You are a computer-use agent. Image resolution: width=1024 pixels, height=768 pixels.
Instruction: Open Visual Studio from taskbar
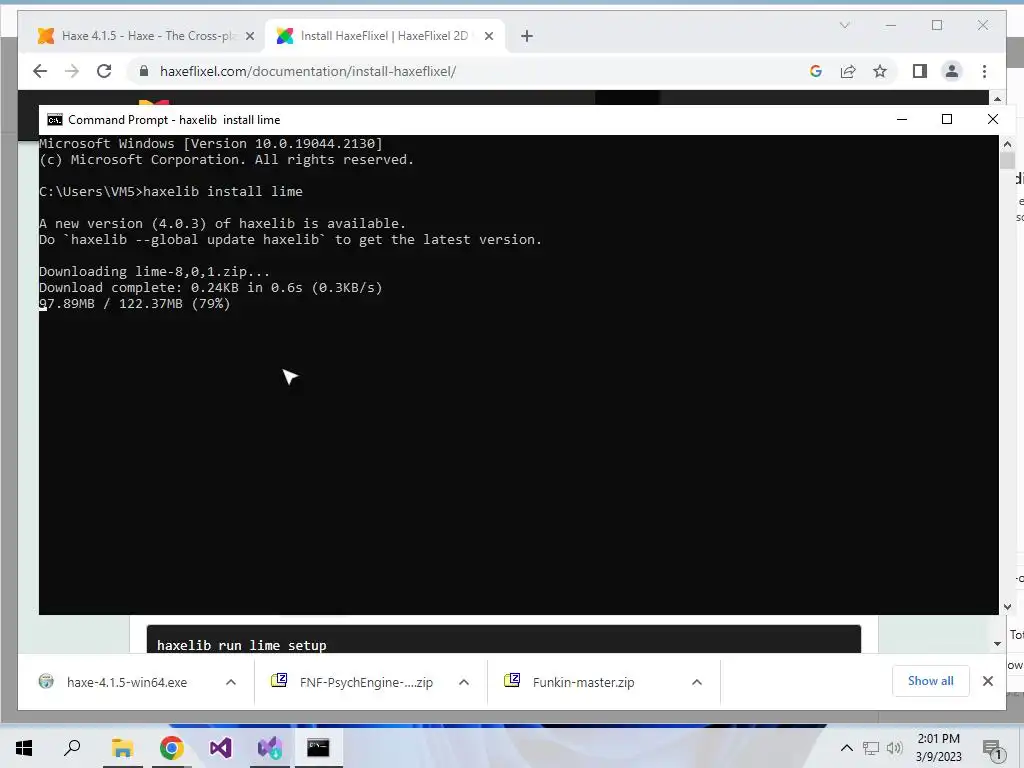[x=221, y=748]
